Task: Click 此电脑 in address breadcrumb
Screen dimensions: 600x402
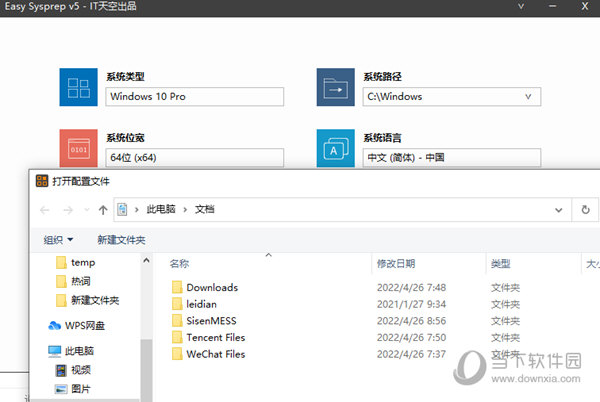Action: pyautogui.click(x=161, y=209)
